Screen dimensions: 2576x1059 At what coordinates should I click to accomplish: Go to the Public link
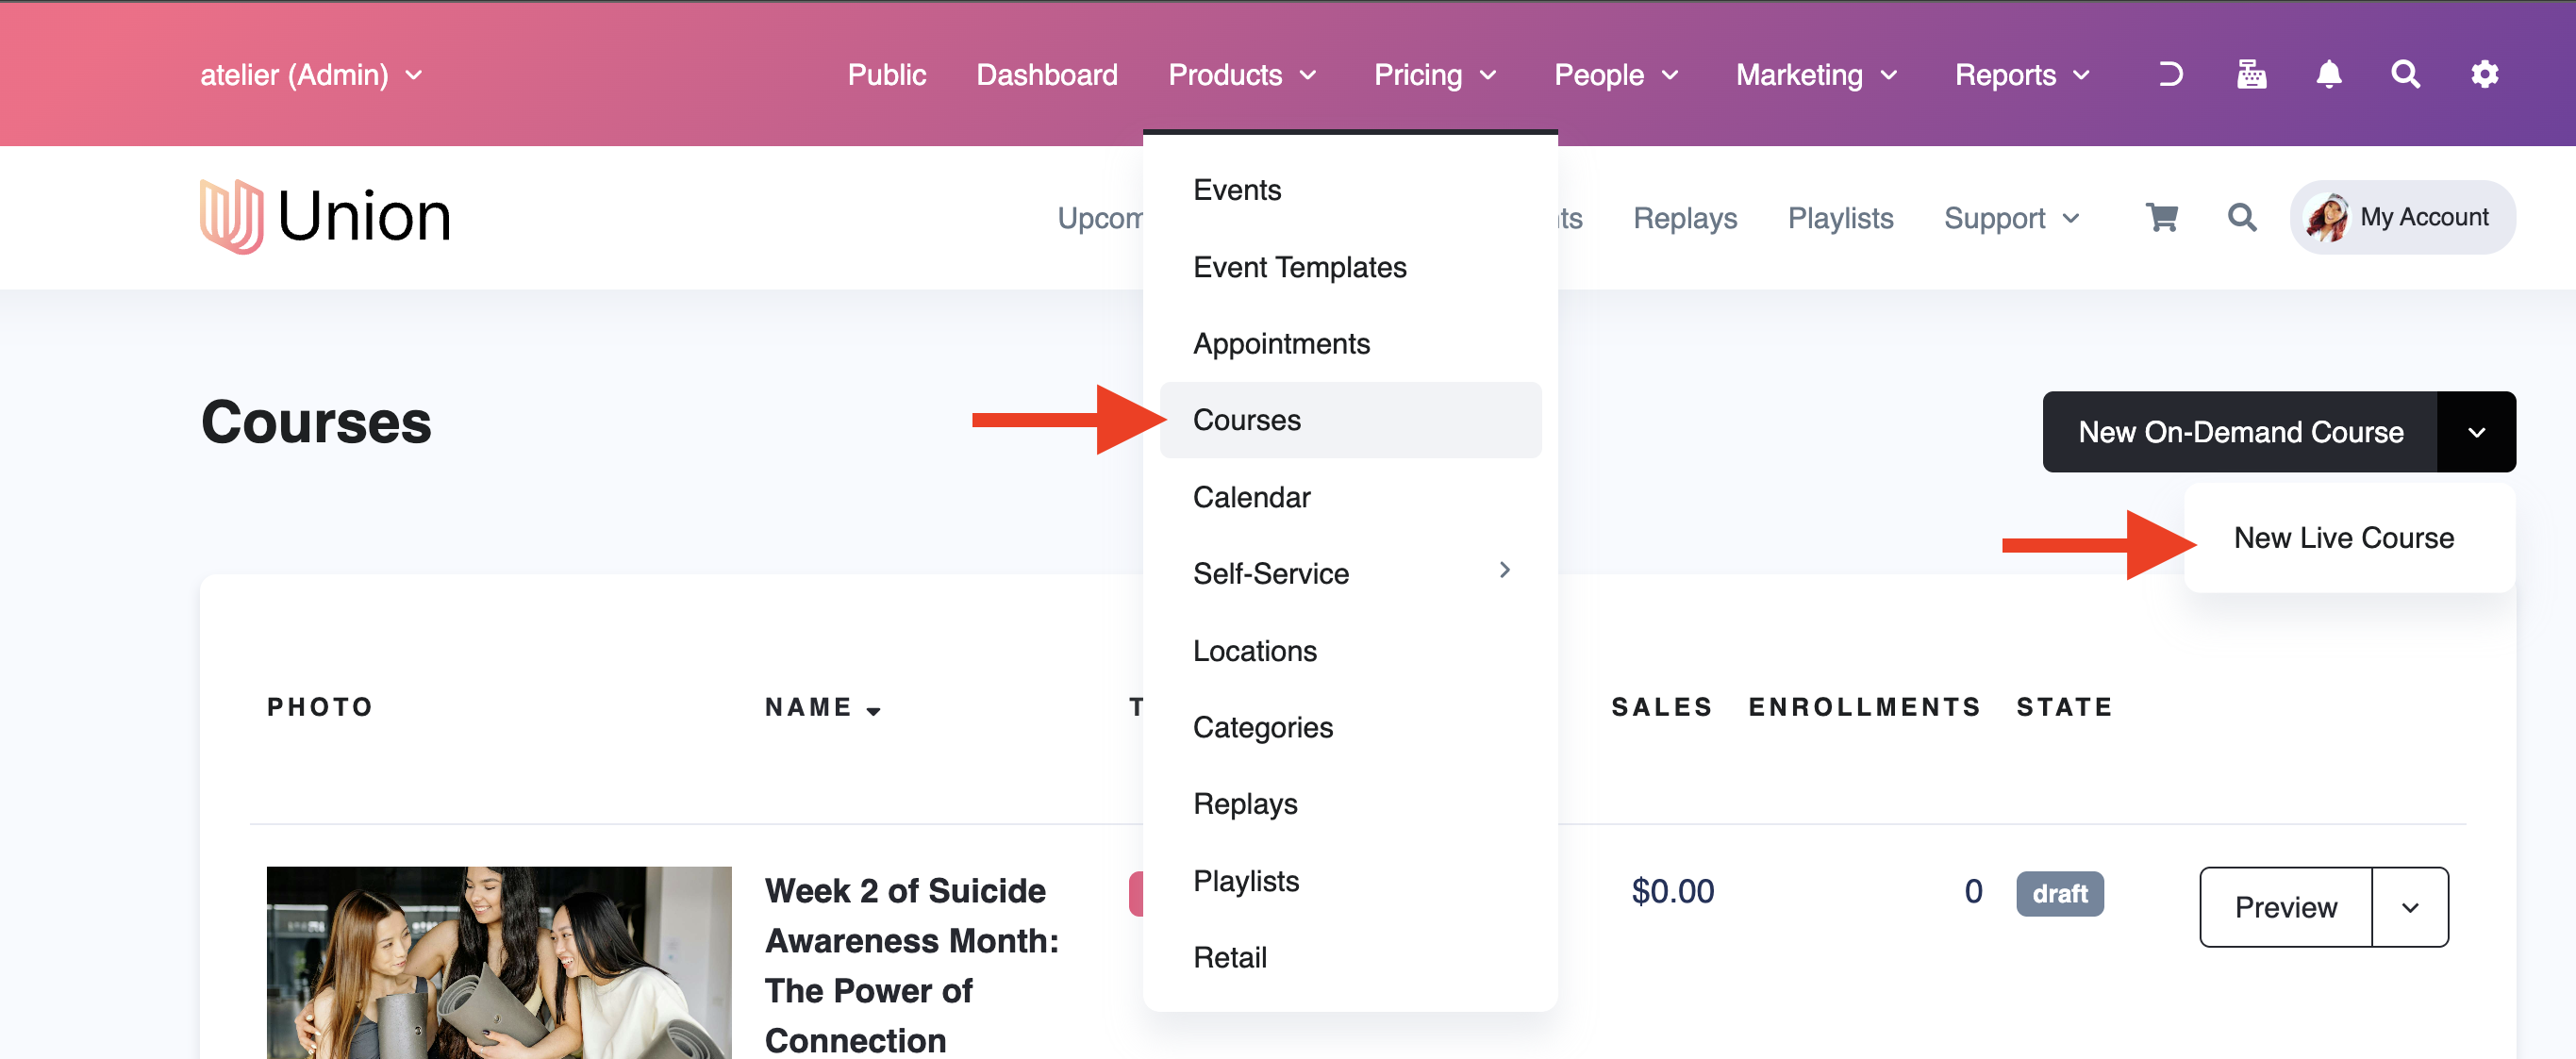pos(887,75)
